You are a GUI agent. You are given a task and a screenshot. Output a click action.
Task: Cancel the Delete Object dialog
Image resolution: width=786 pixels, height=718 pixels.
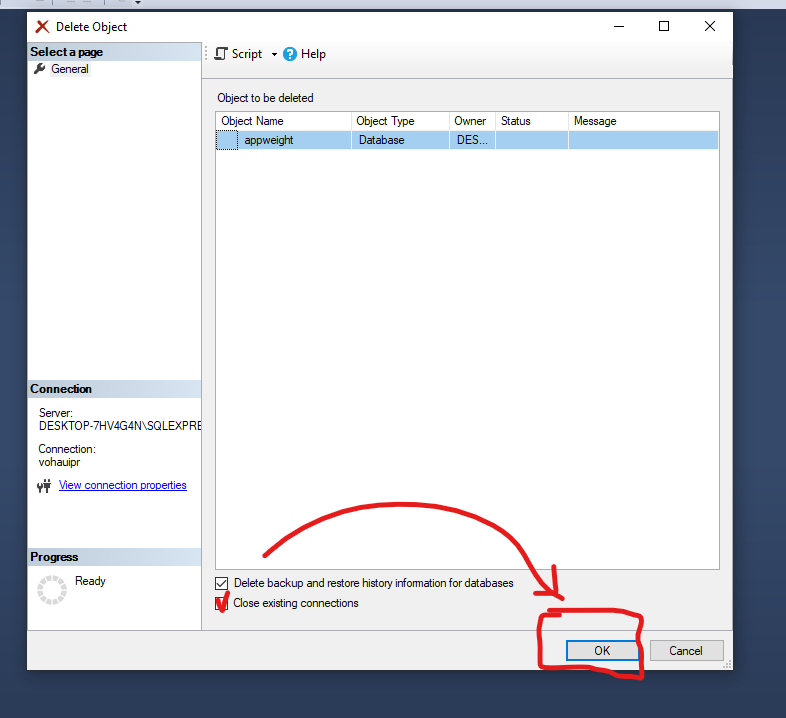click(686, 650)
